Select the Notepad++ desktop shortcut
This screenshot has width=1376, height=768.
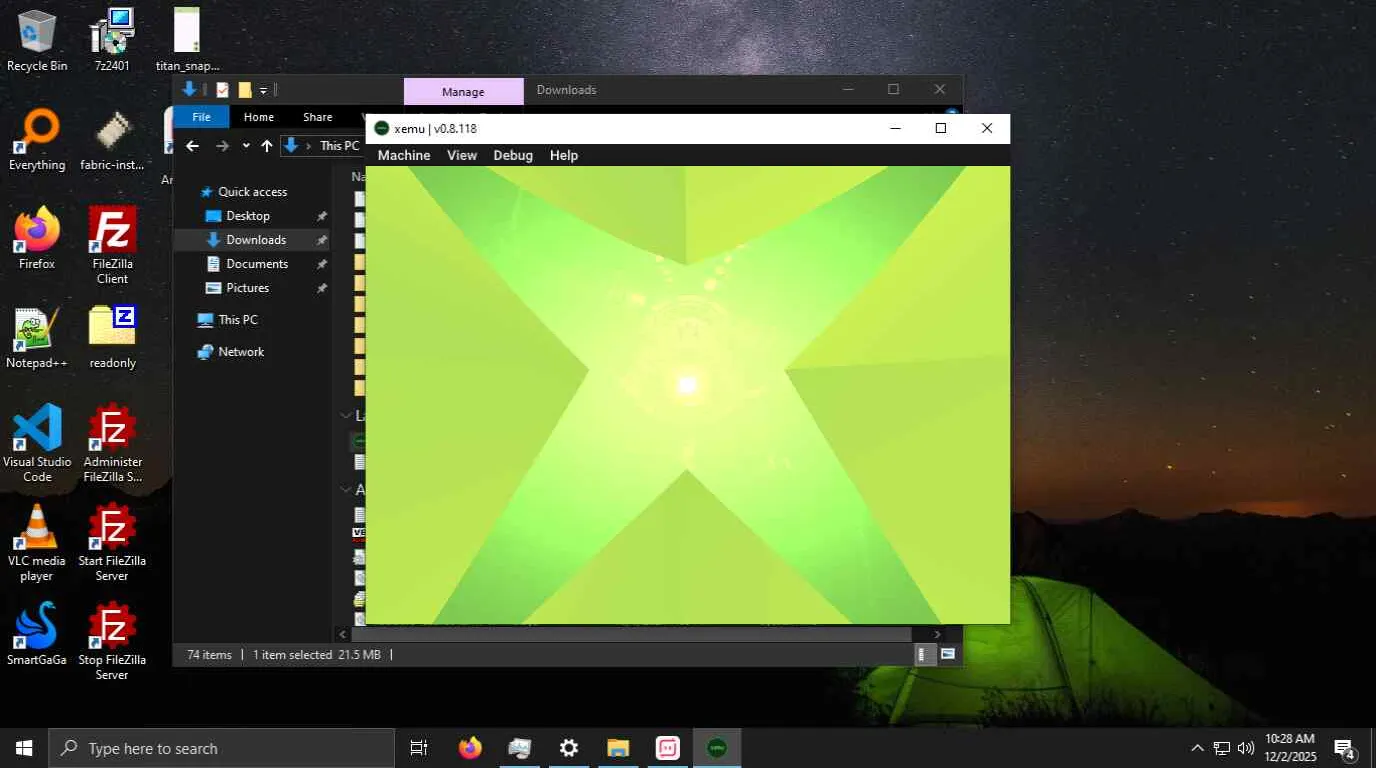click(x=37, y=337)
